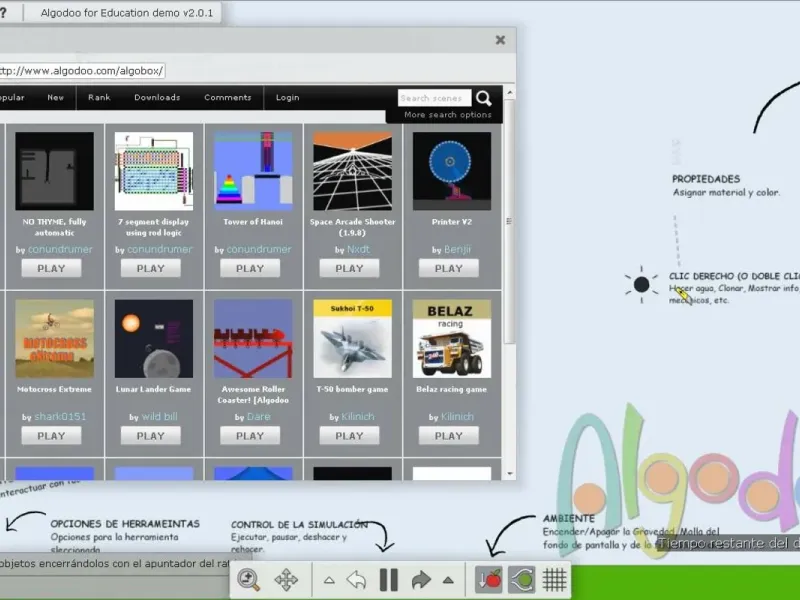Open Lunar Lander Game thumbnail
Viewport: 800px width, 600px height.
coord(154,339)
